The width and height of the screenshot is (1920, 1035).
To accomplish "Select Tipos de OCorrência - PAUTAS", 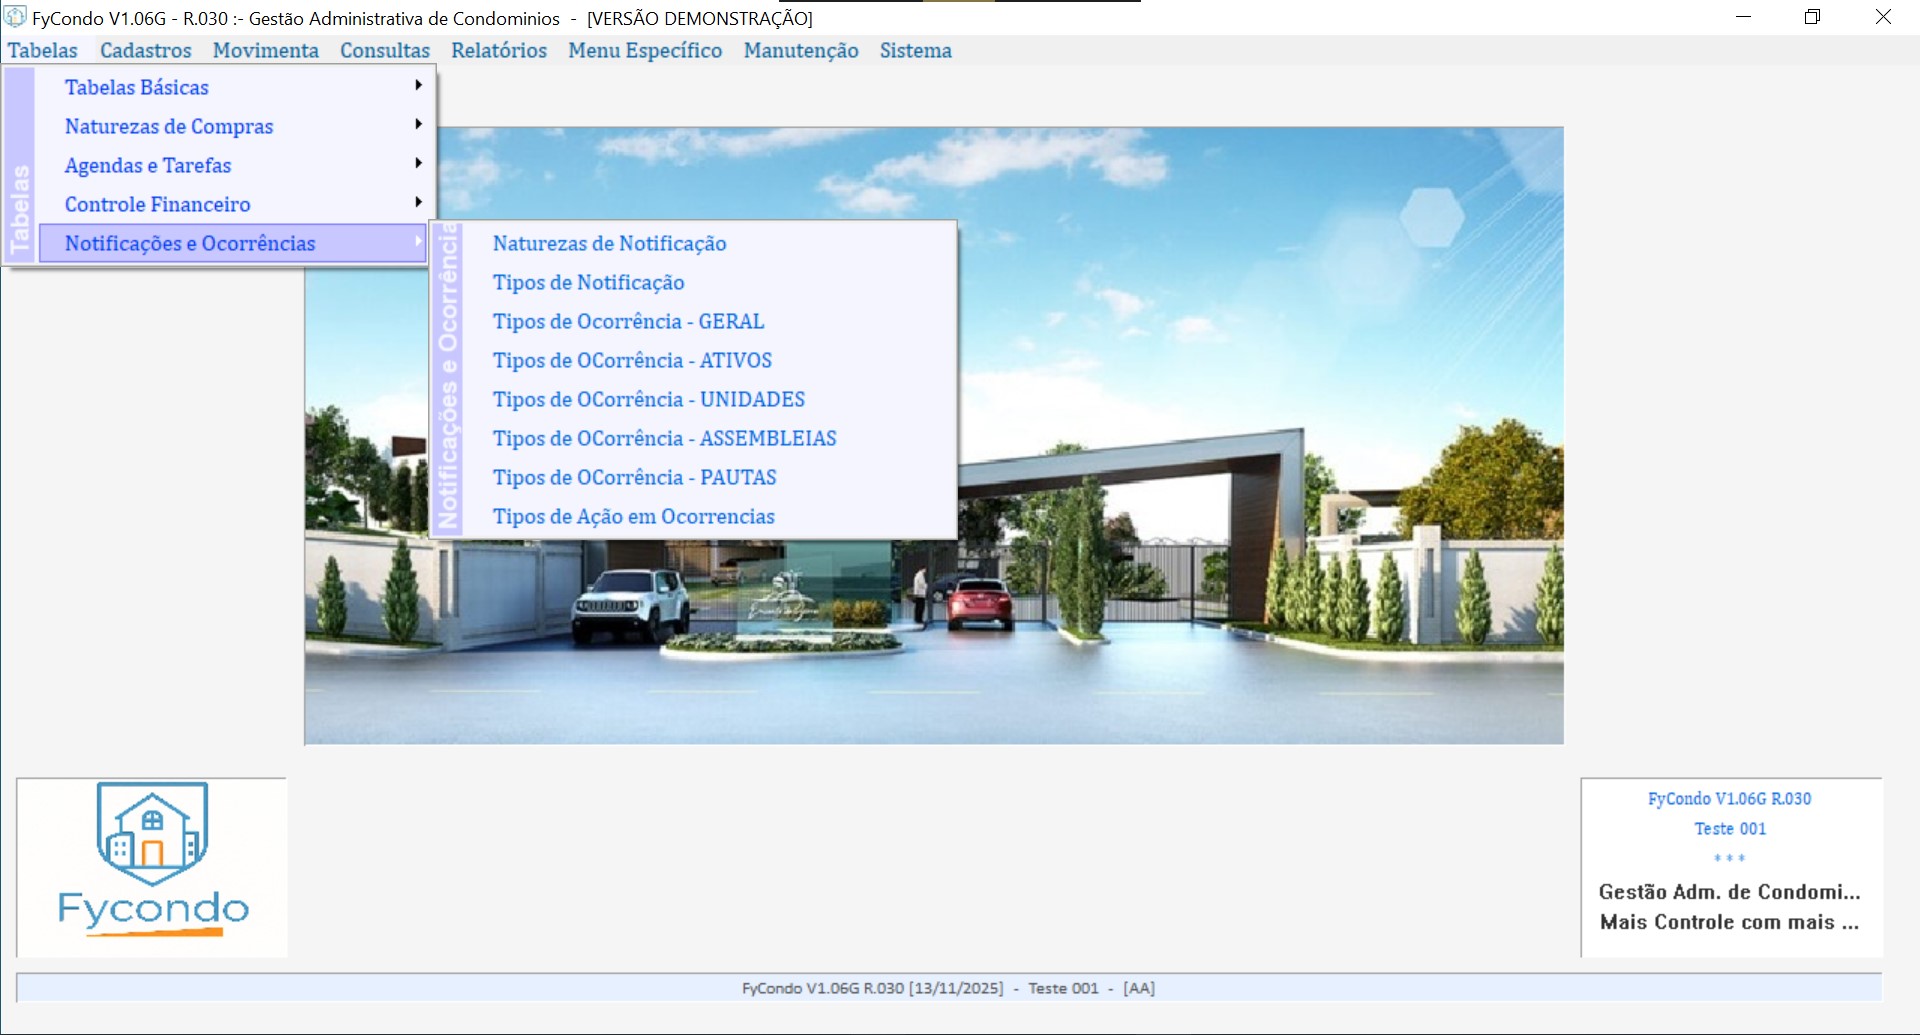I will click(x=634, y=477).
